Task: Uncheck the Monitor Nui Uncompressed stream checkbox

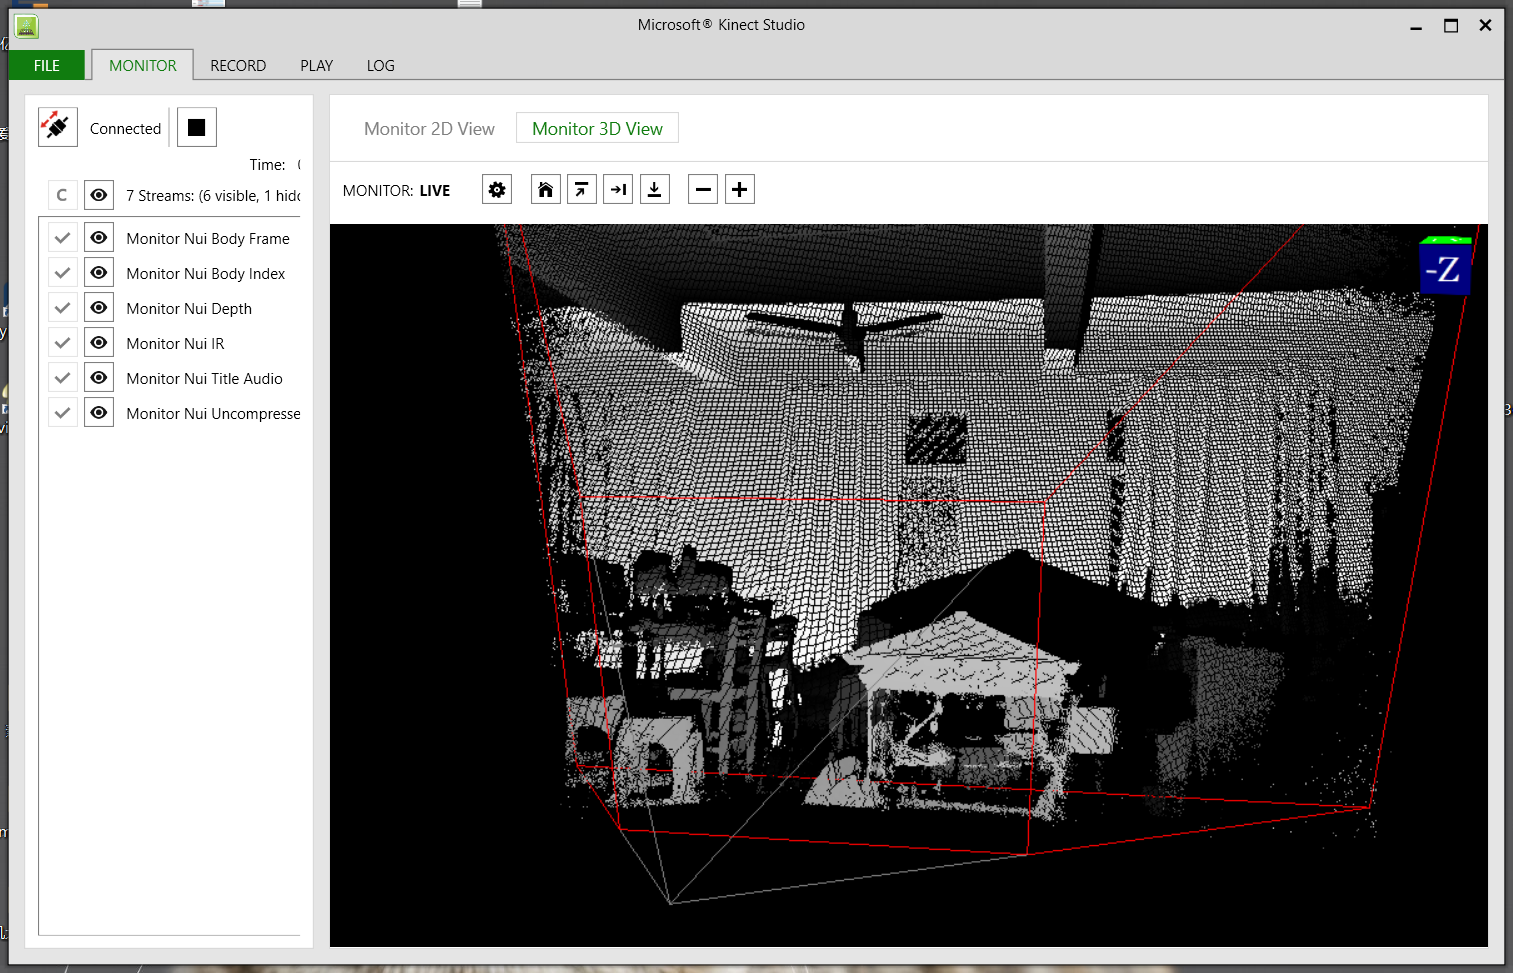Action: pos(62,411)
